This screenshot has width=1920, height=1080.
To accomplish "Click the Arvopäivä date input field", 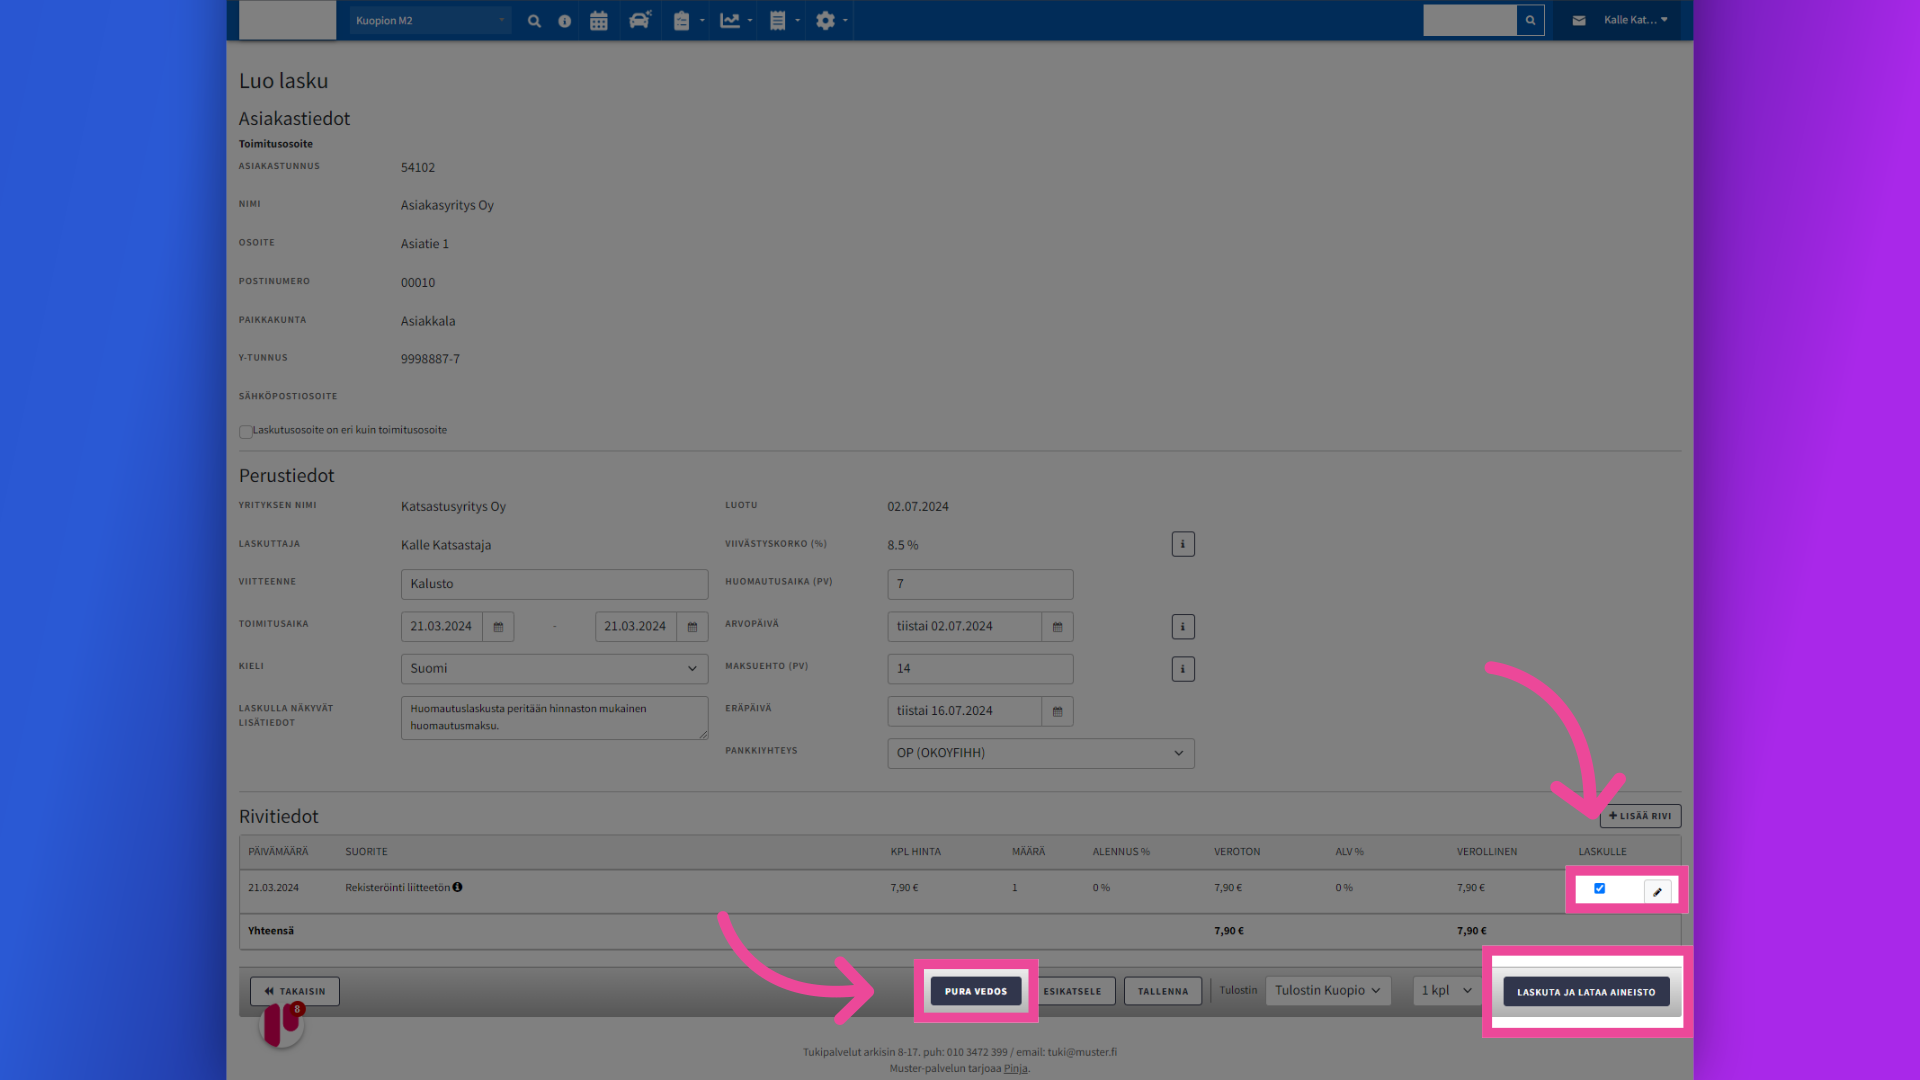I will (x=965, y=627).
